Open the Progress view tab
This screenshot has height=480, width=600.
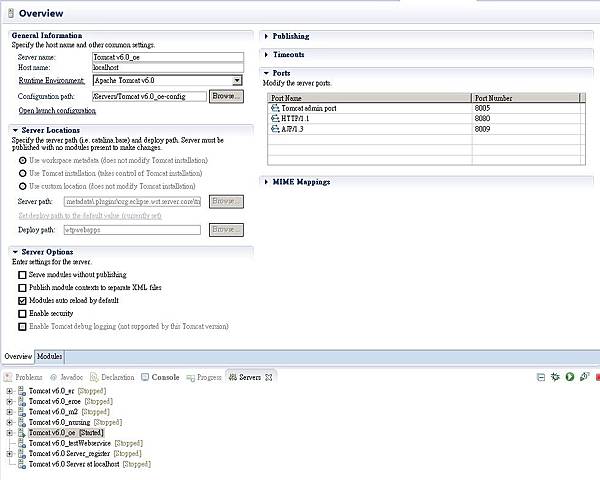pyautogui.click(x=204, y=377)
